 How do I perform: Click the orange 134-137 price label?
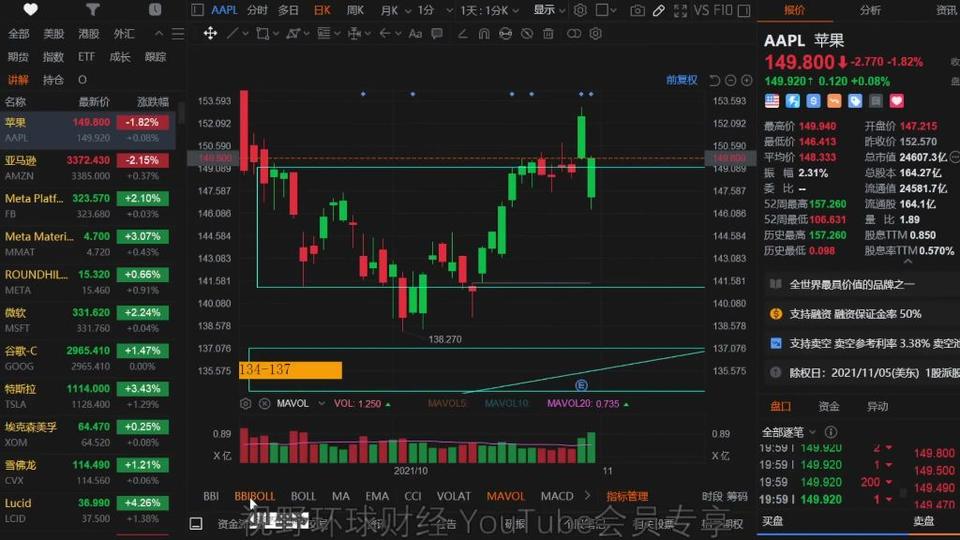pos(290,370)
